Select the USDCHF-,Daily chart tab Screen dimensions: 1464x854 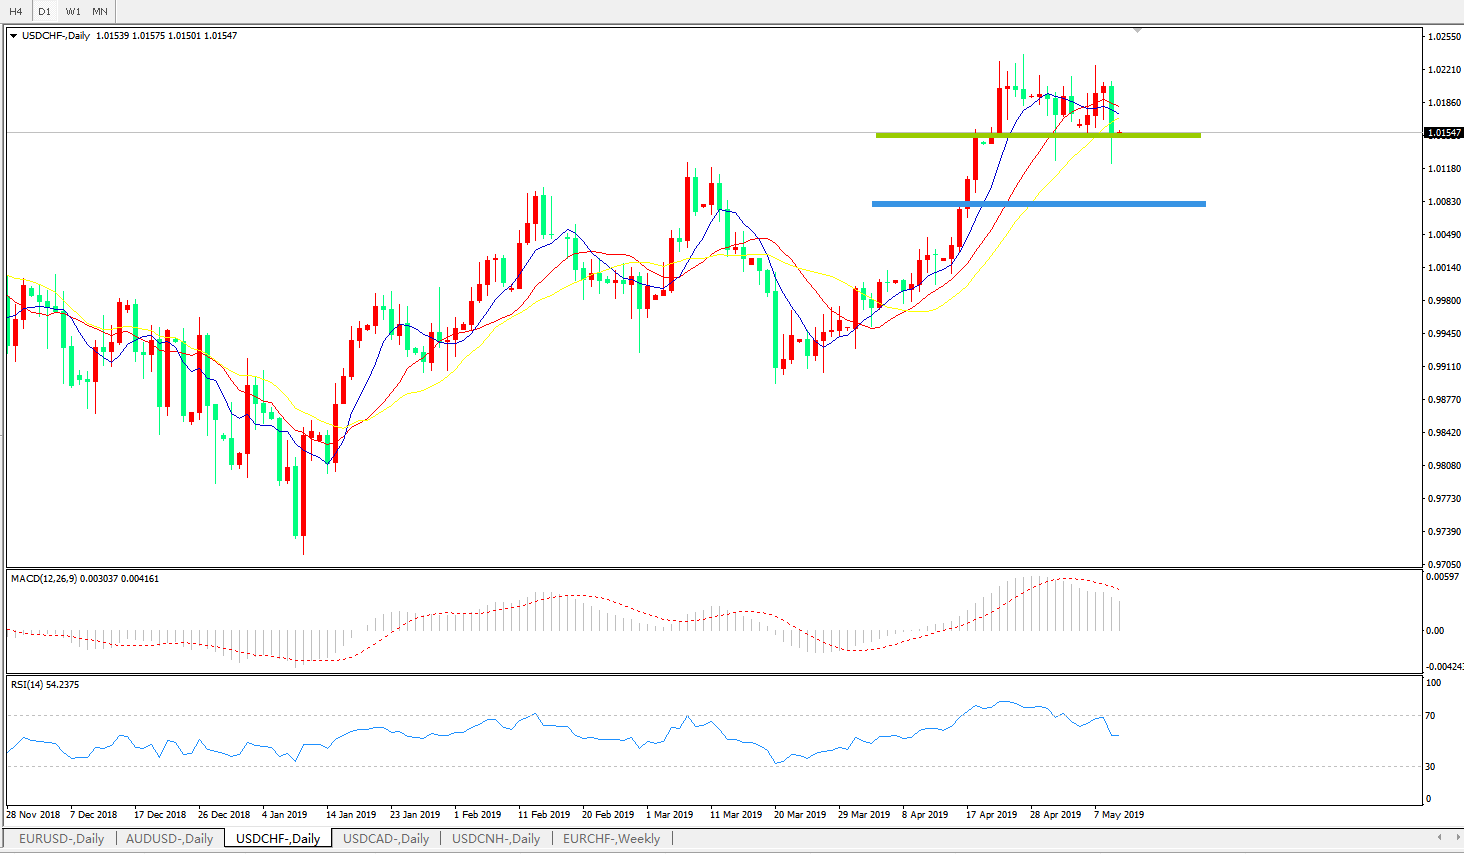click(x=278, y=839)
